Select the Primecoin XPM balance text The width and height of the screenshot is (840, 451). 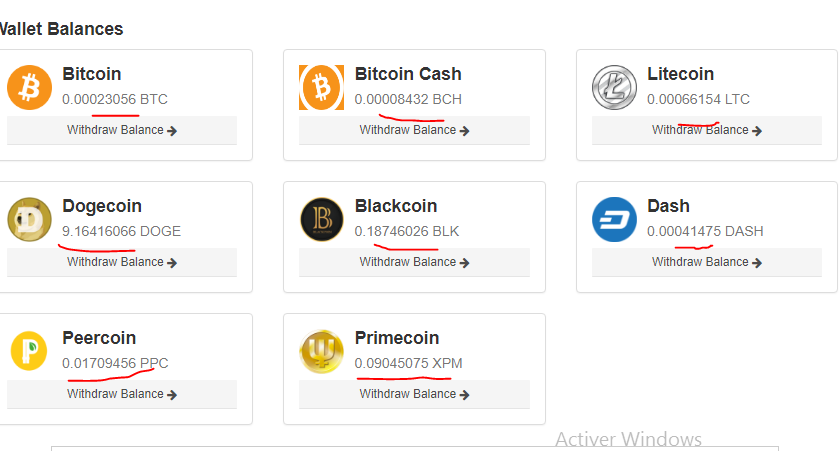pos(408,363)
